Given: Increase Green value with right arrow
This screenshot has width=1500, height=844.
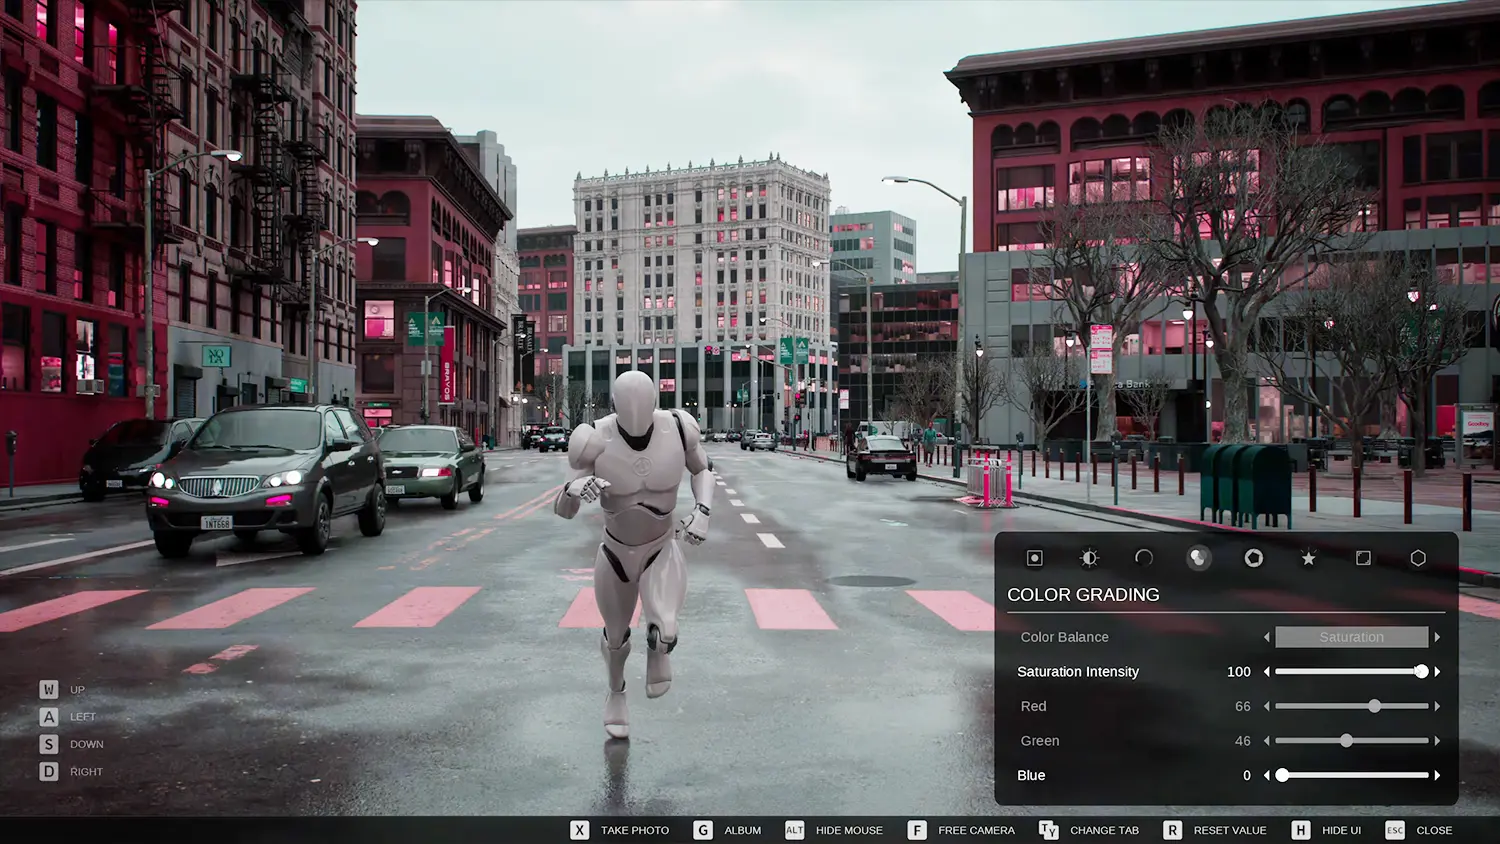Looking at the screenshot, I should (x=1437, y=741).
